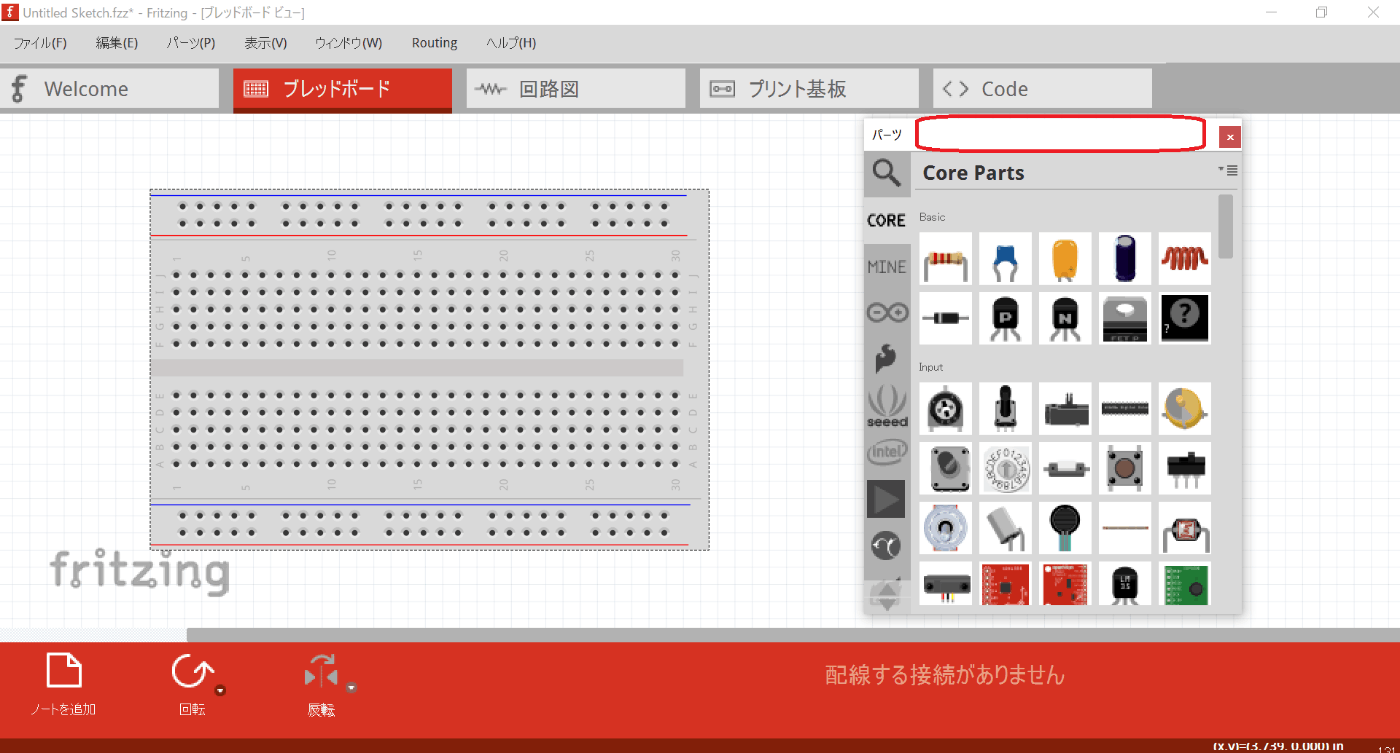Switch to the CORE parts bin
The height and width of the screenshot is (753, 1400).
click(x=887, y=220)
